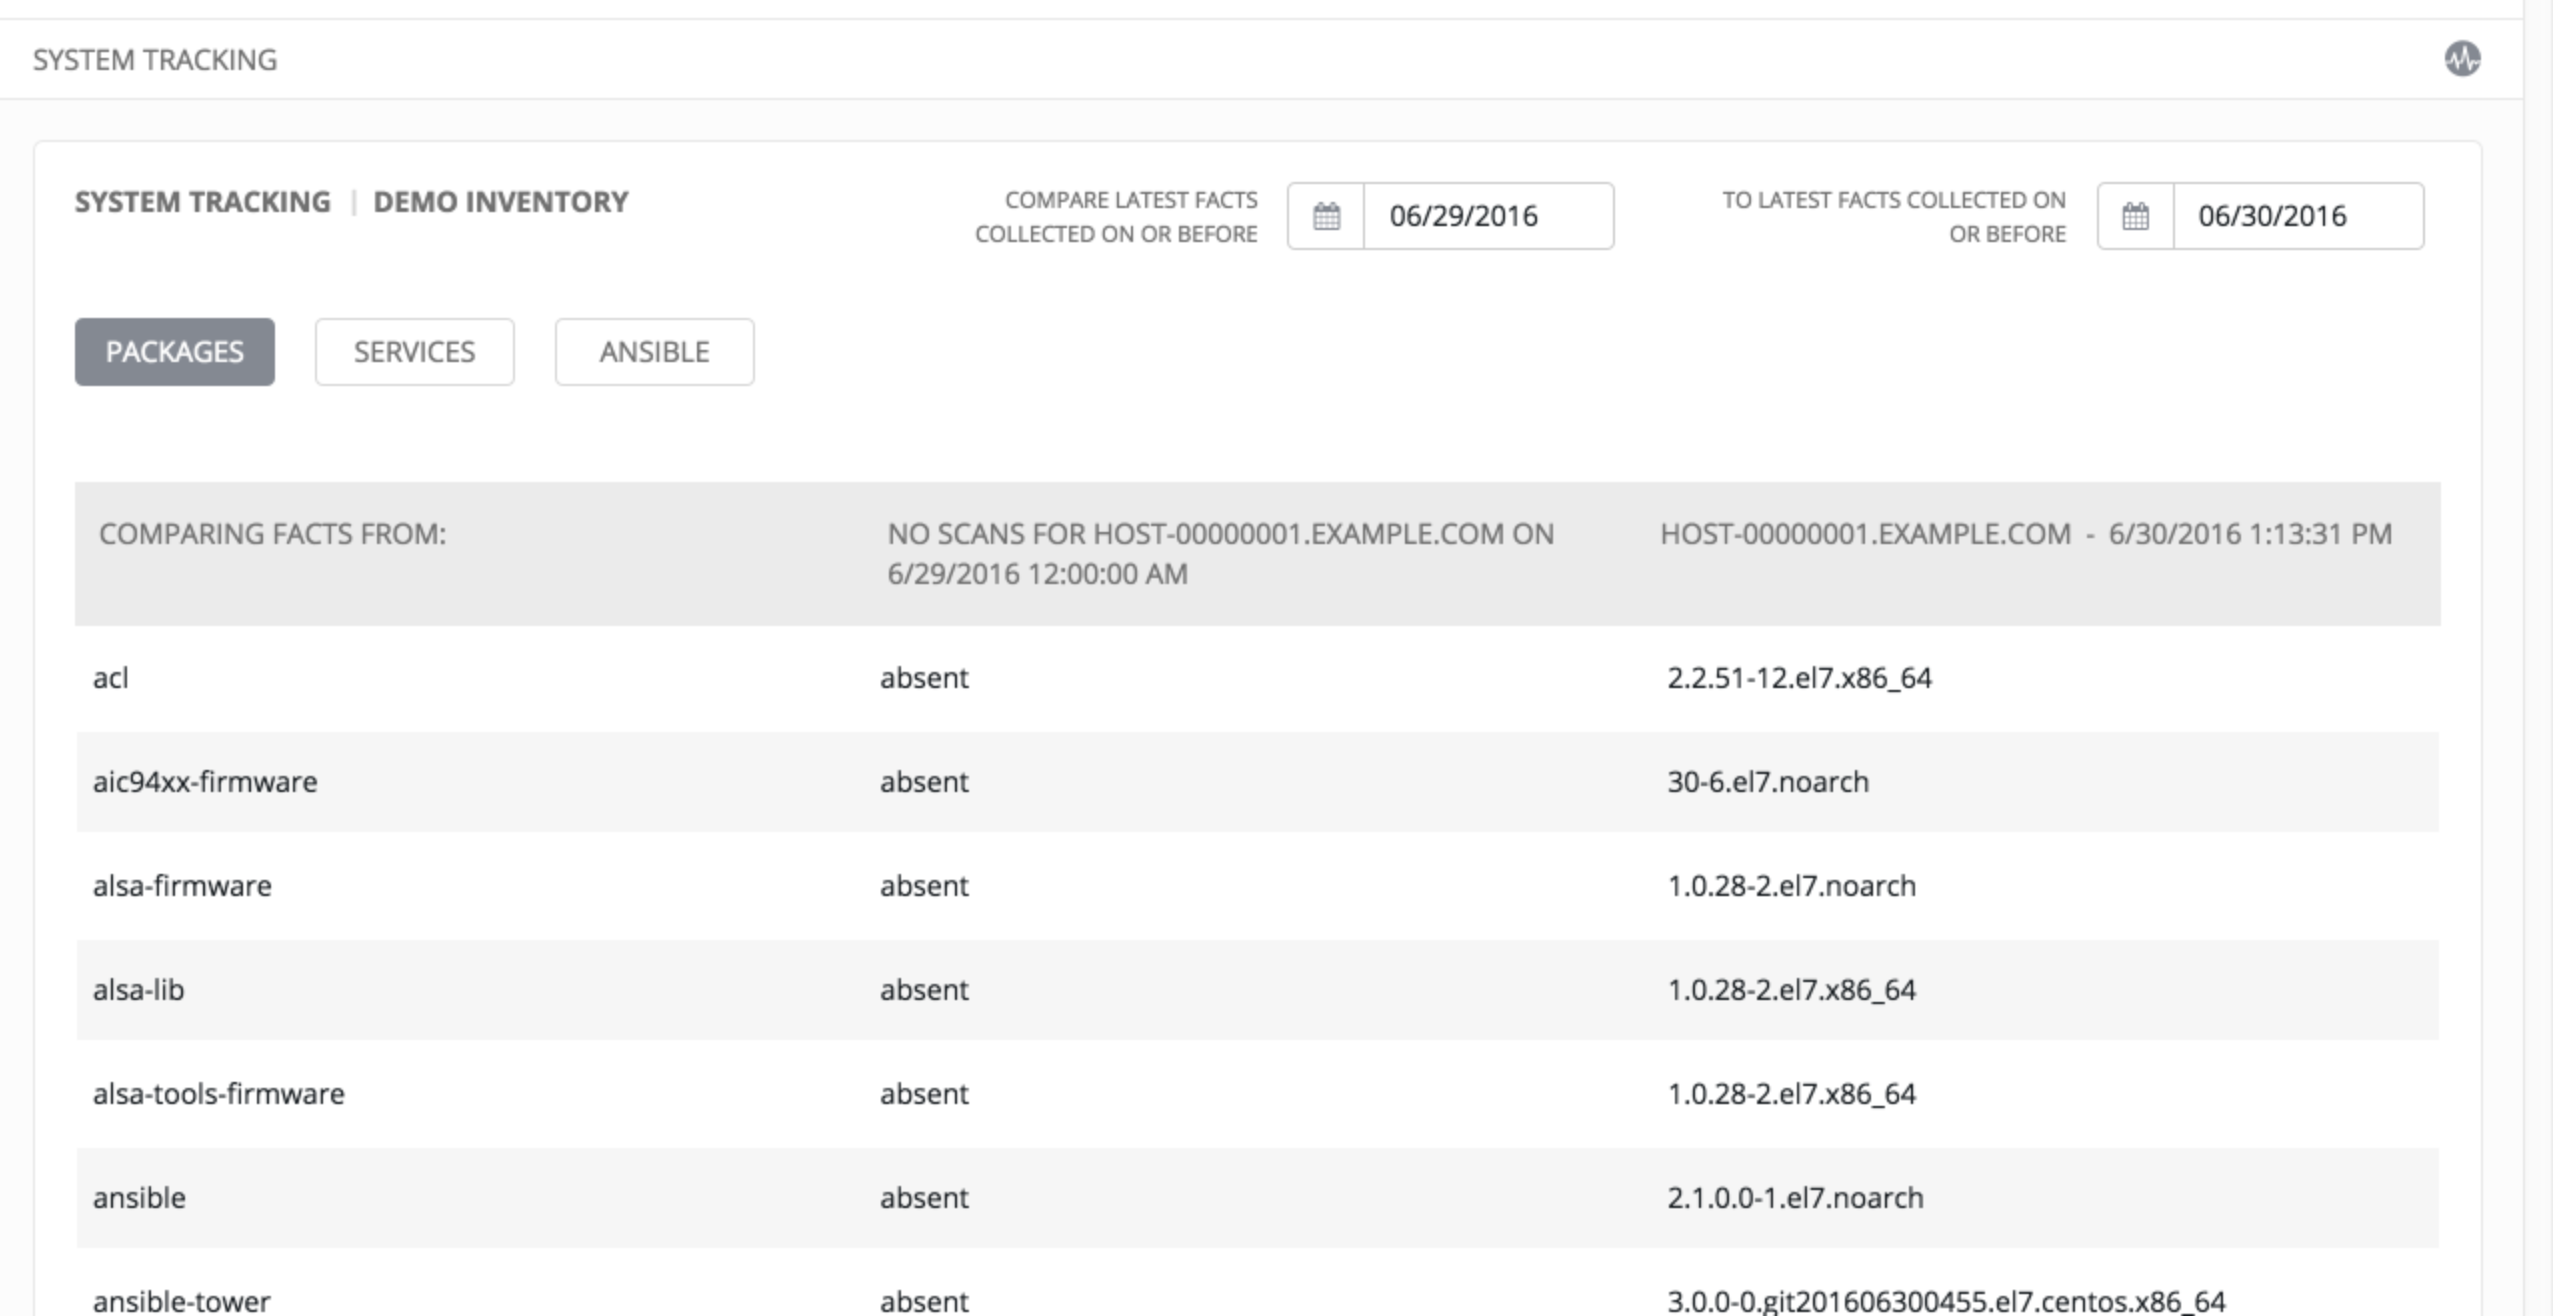This screenshot has height=1316, width=2553.
Task: Select the ansible package row
Action: tap(139, 1198)
